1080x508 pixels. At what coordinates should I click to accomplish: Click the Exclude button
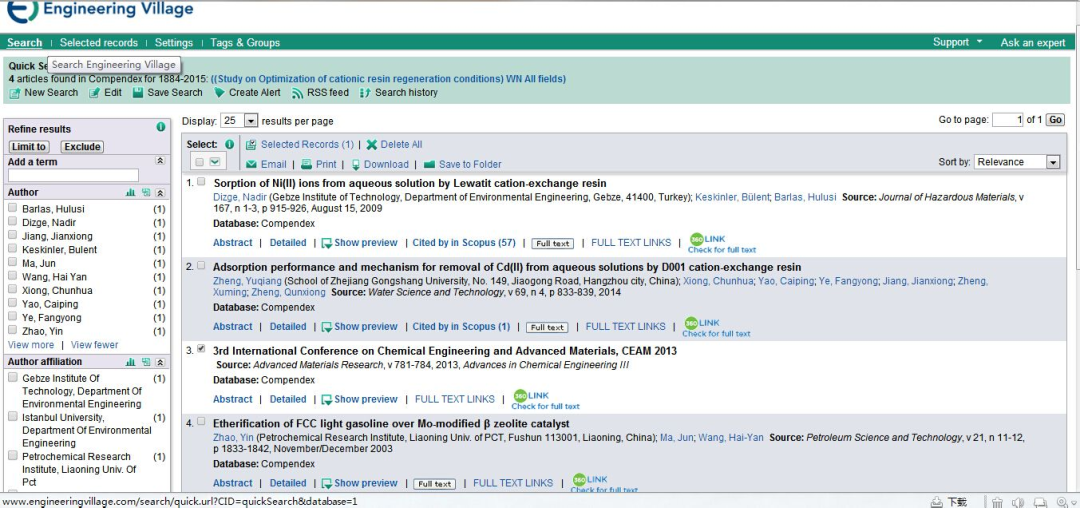click(82, 147)
